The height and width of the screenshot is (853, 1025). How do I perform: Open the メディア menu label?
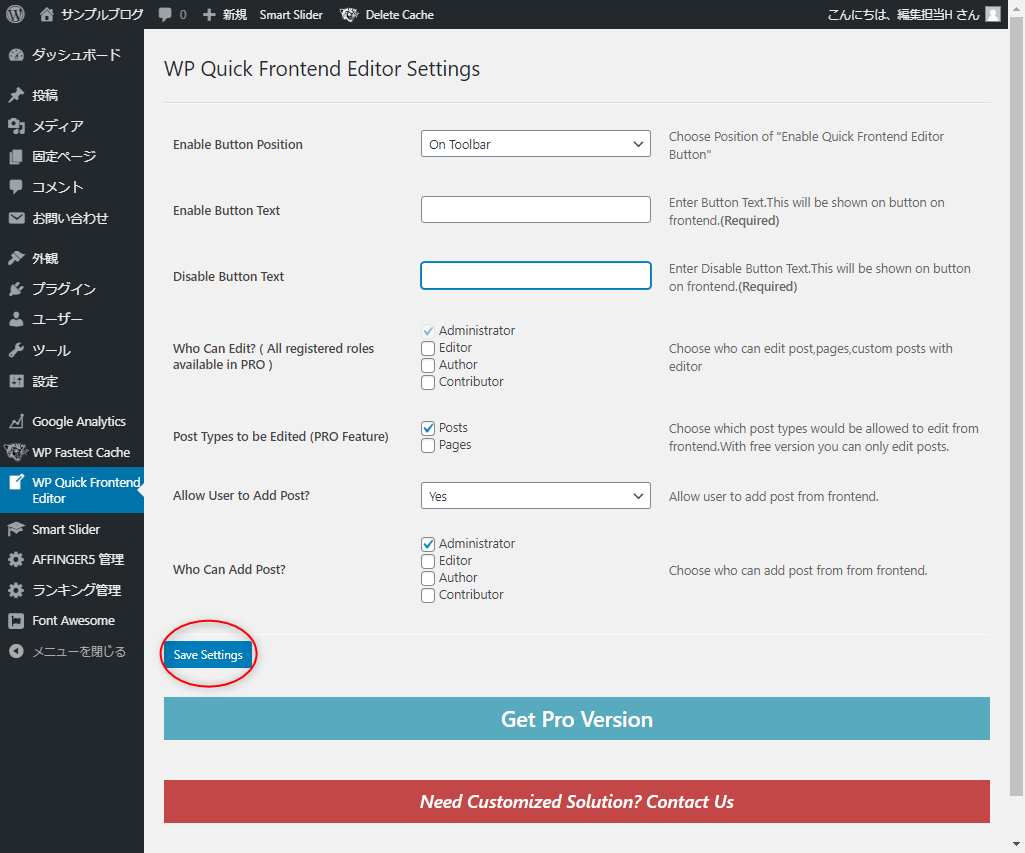click(58, 125)
